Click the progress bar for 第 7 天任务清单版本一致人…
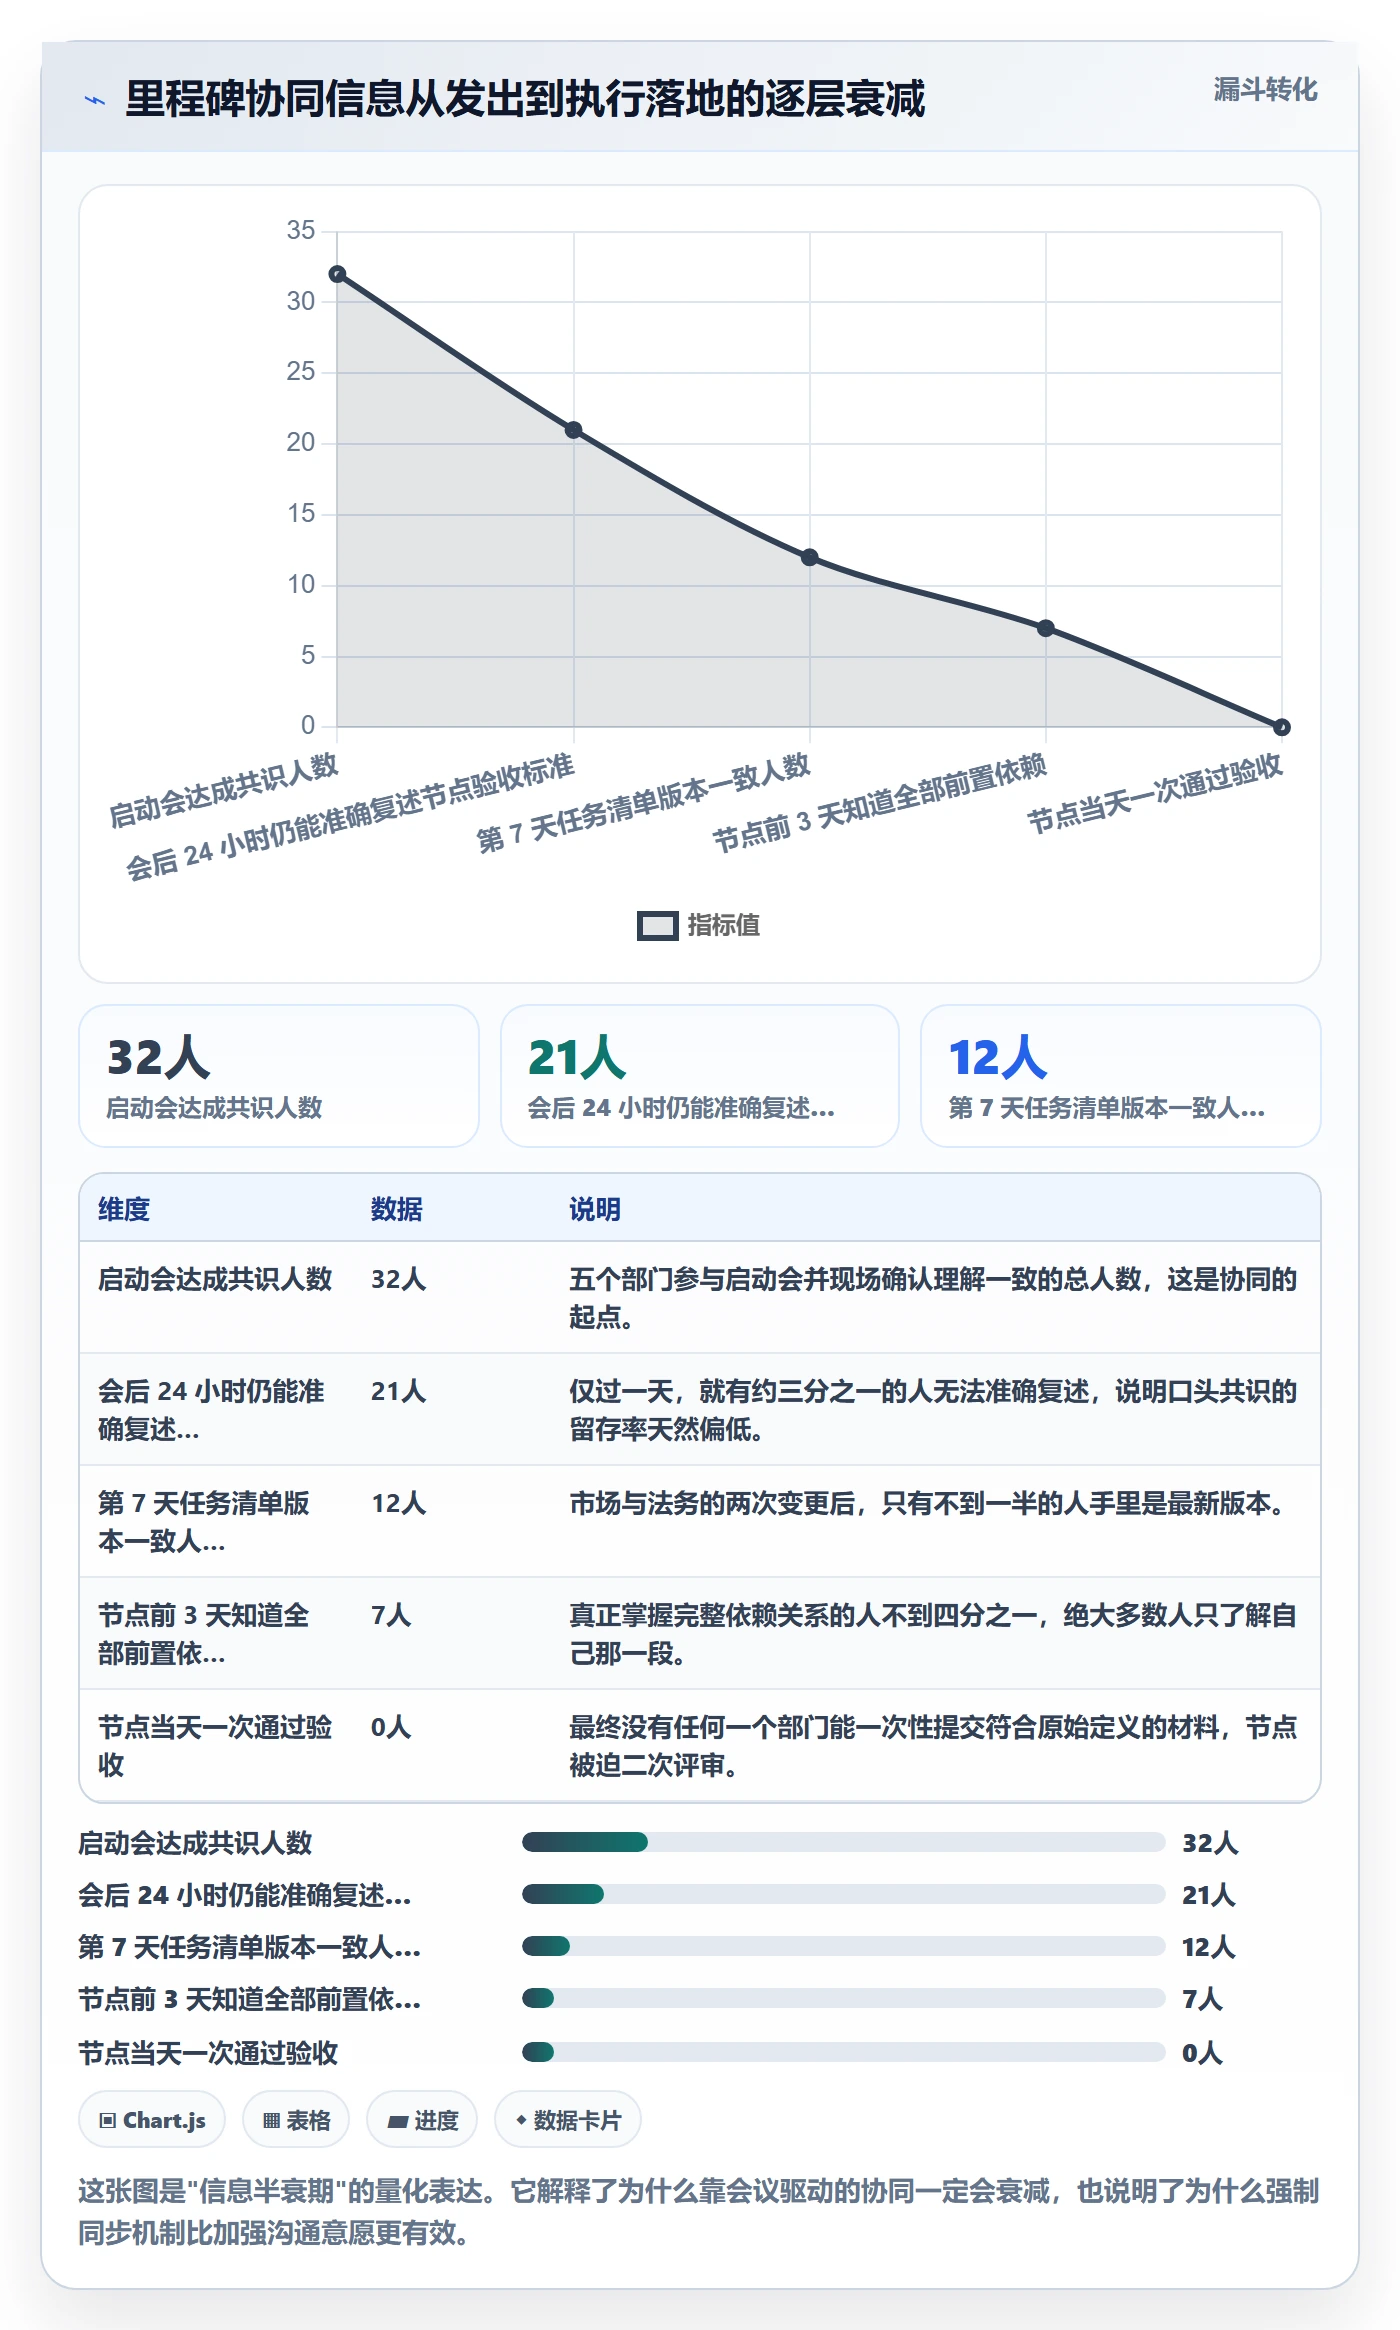This screenshot has height=2330, width=1400. pyautogui.click(x=844, y=1946)
